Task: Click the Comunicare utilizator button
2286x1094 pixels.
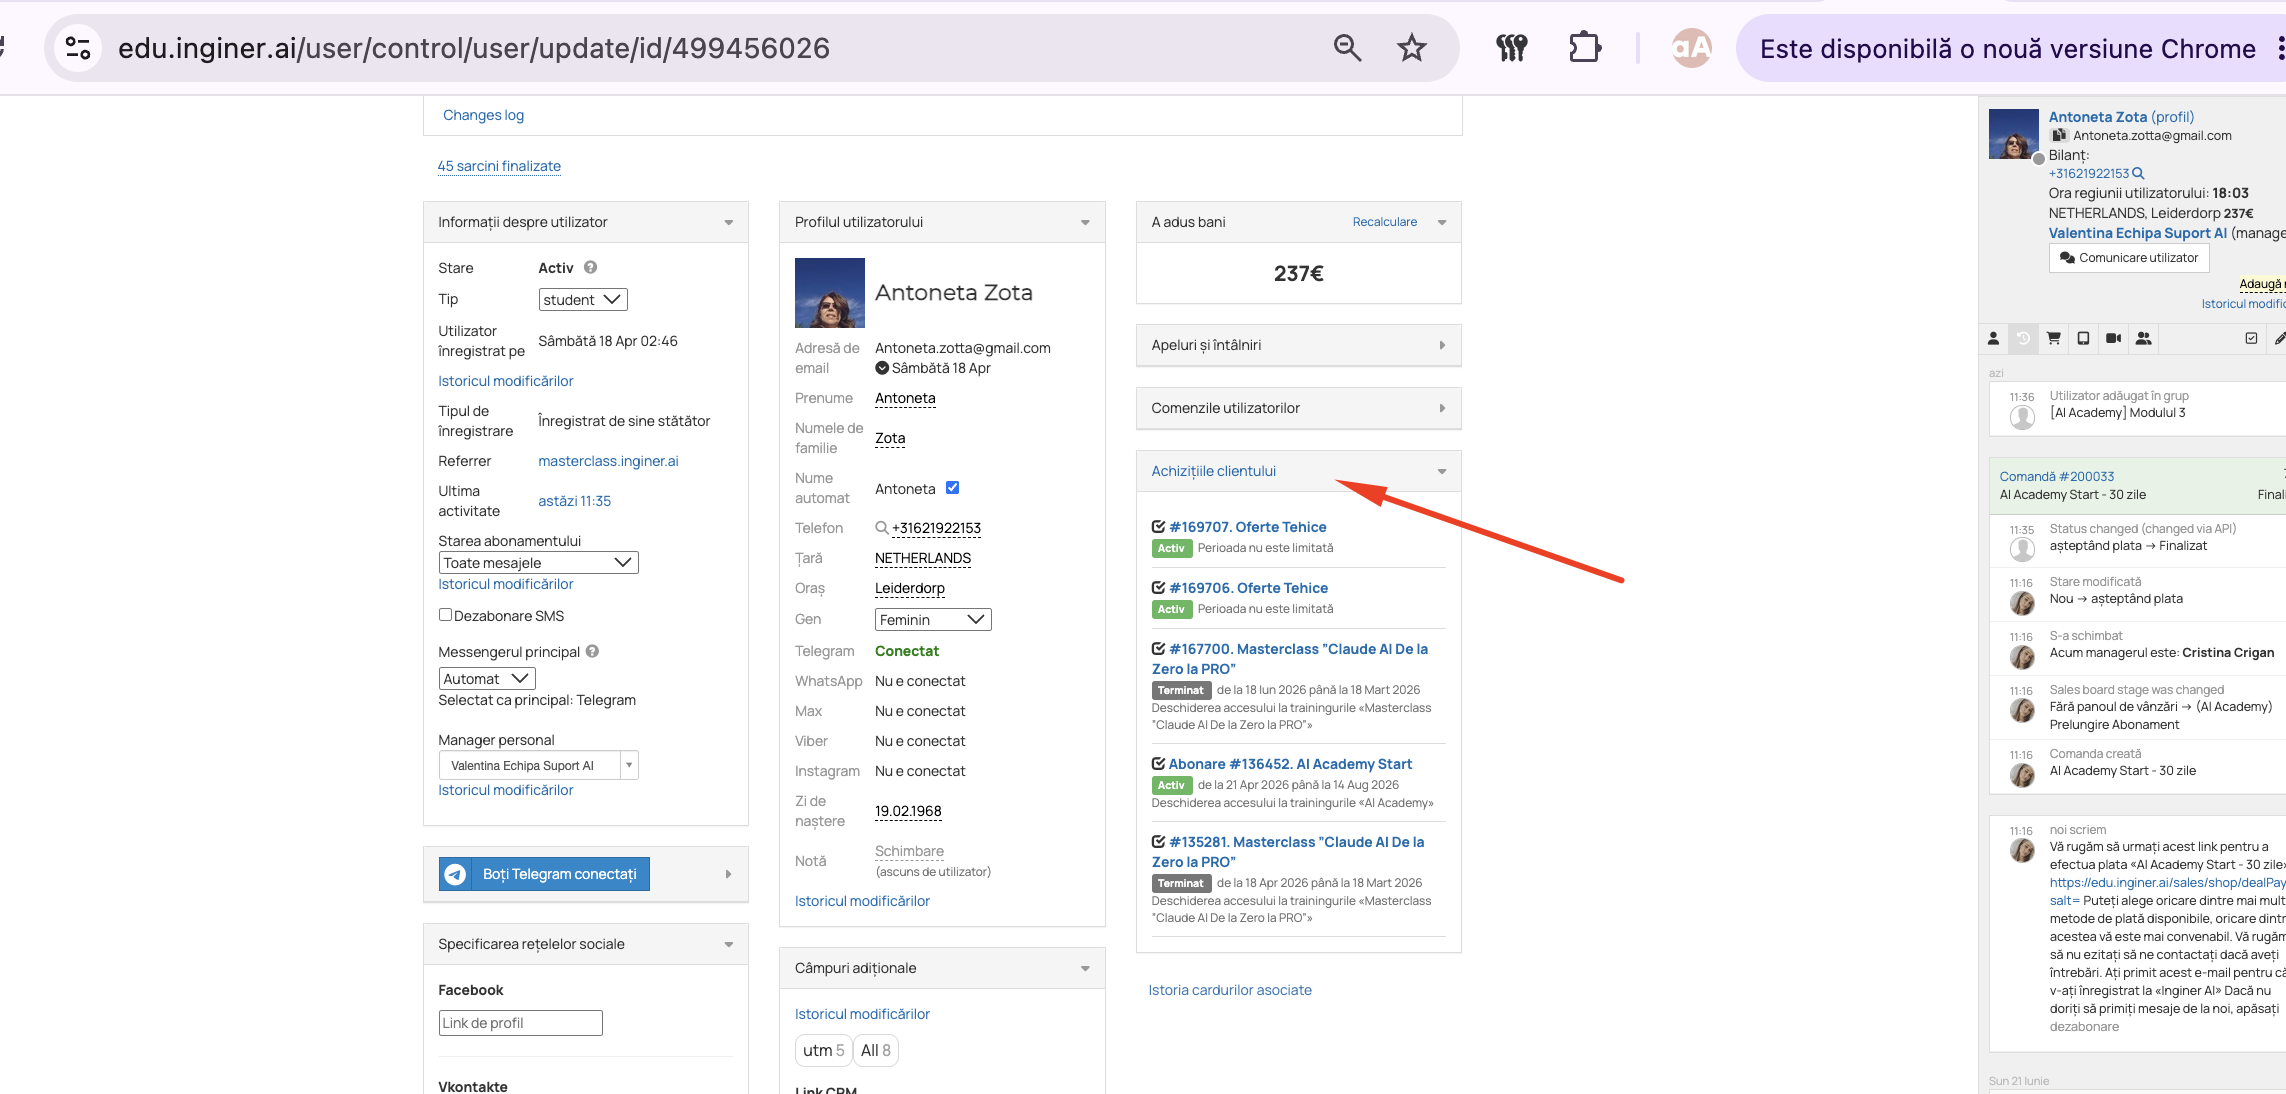Action: pyautogui.click(x=2128, y=257)
